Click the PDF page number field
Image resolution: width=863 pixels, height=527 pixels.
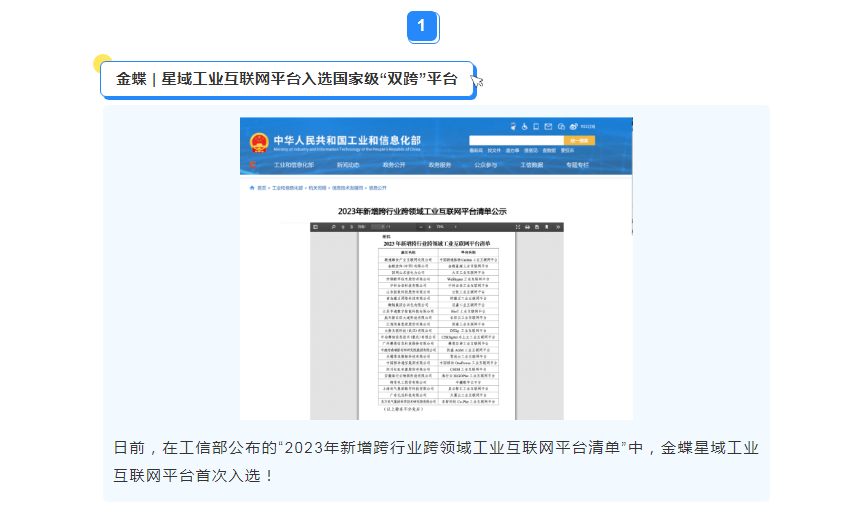pyautogui.click(x=378, y=227)
